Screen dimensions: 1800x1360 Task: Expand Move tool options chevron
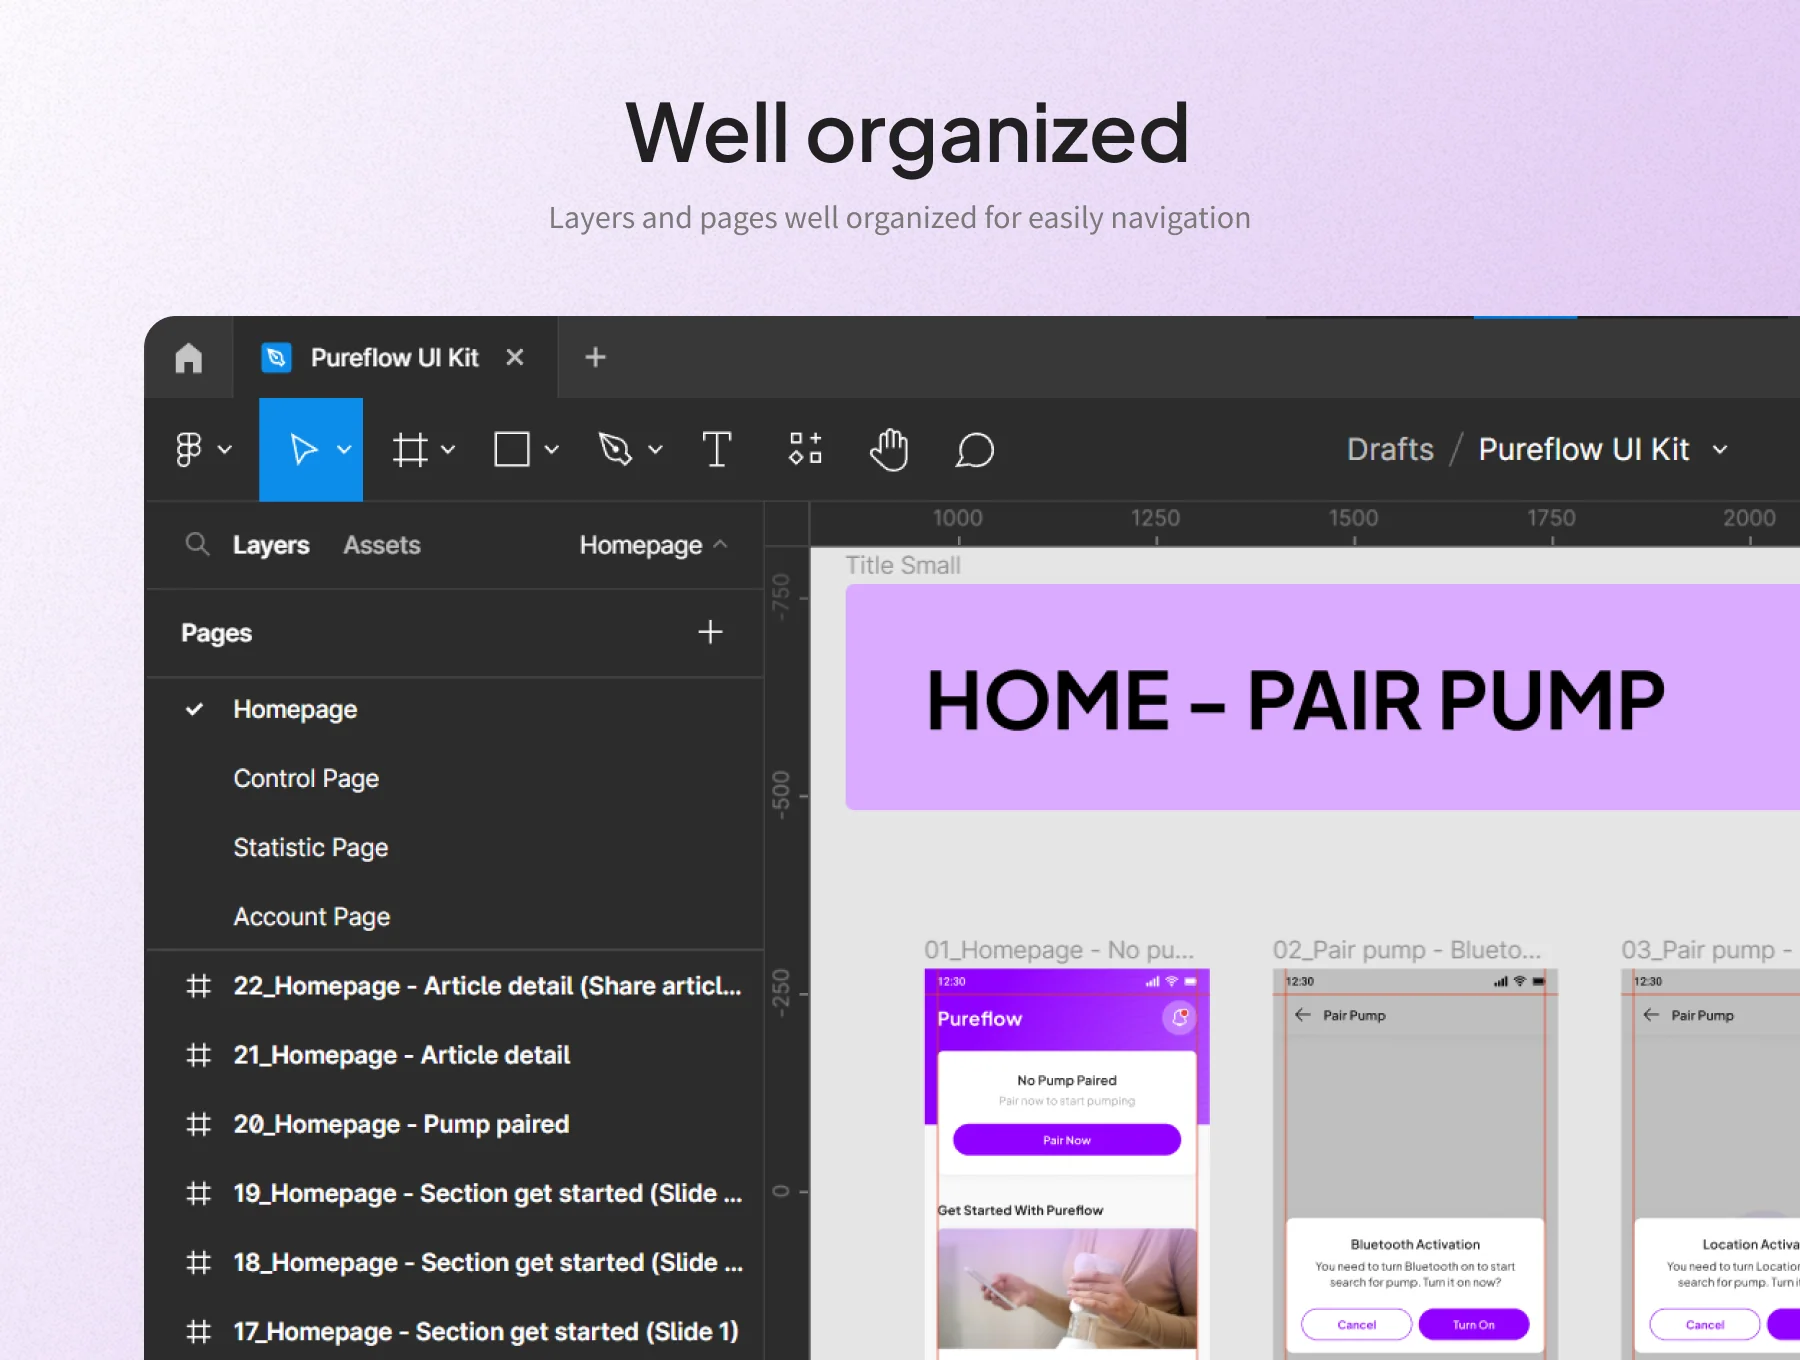pos(344,450)
